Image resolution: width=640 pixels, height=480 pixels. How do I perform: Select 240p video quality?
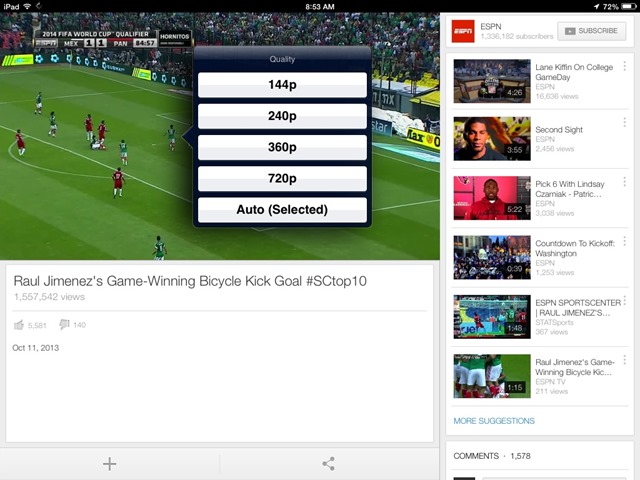[x=282, y=116]
